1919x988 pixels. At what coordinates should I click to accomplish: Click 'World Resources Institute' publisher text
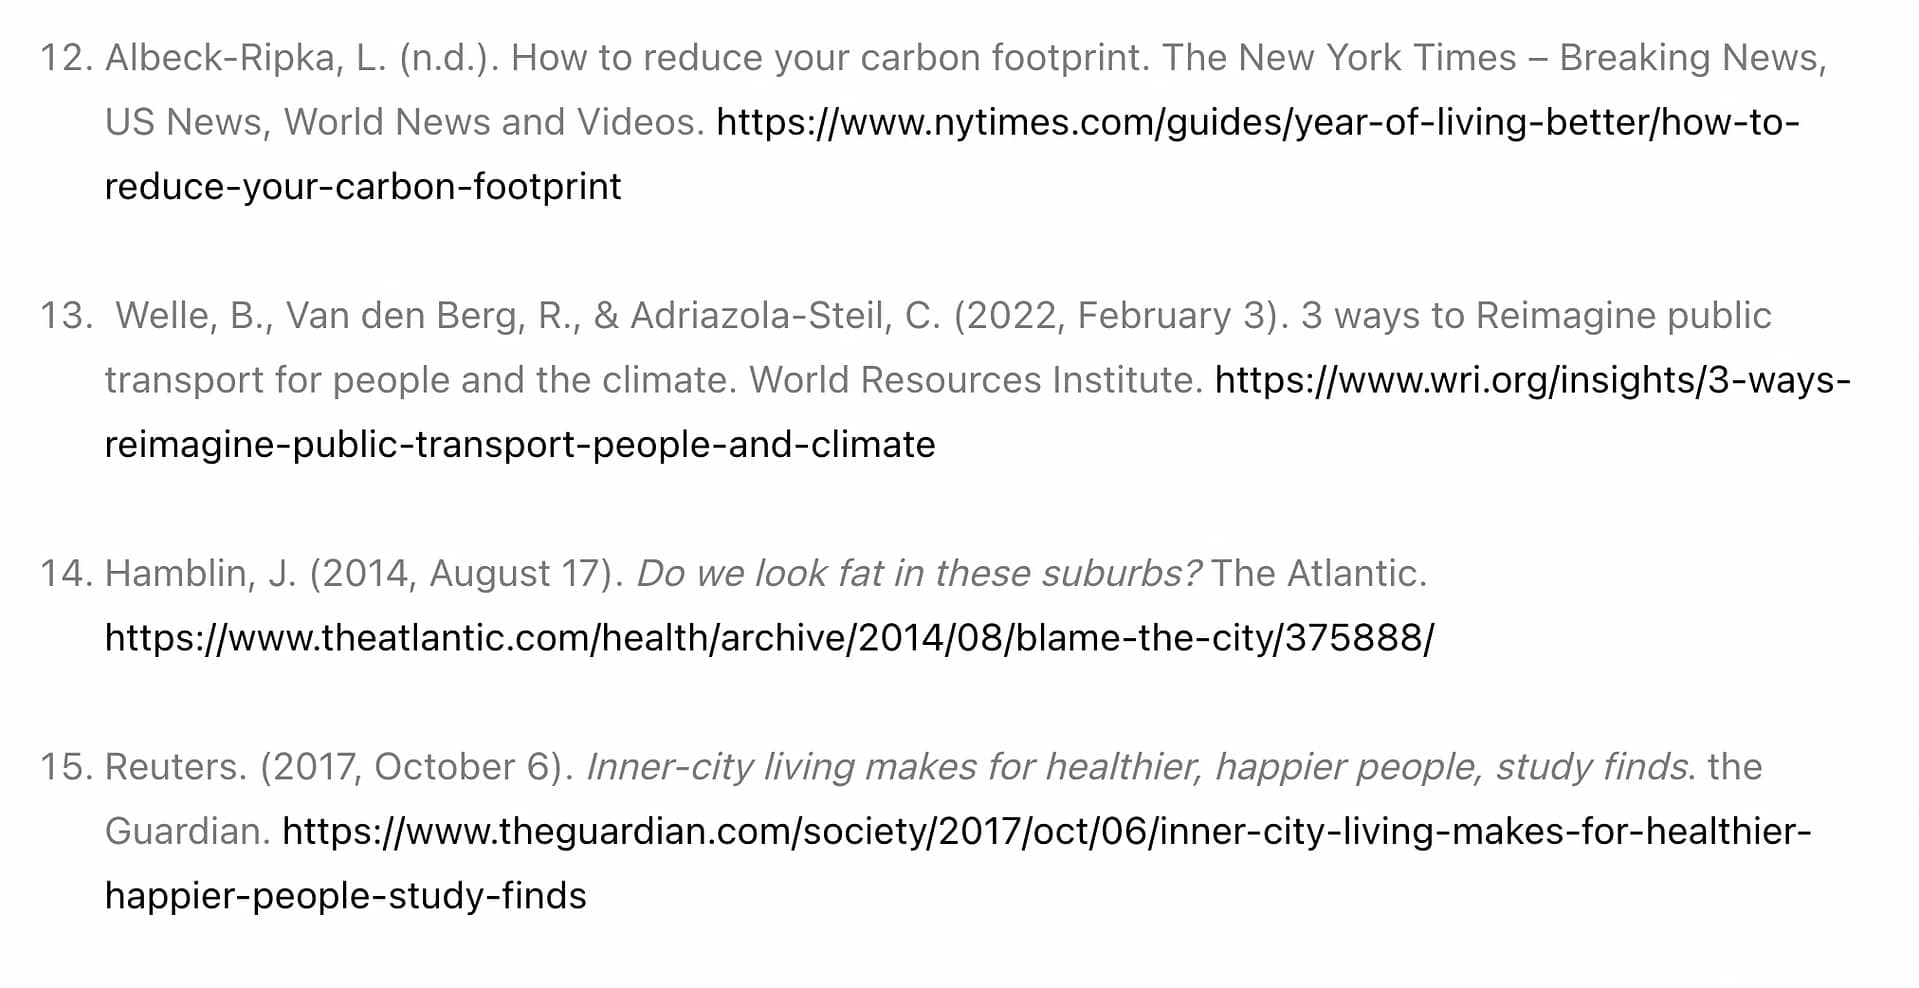pyautogui.click(x=976, y=380)
